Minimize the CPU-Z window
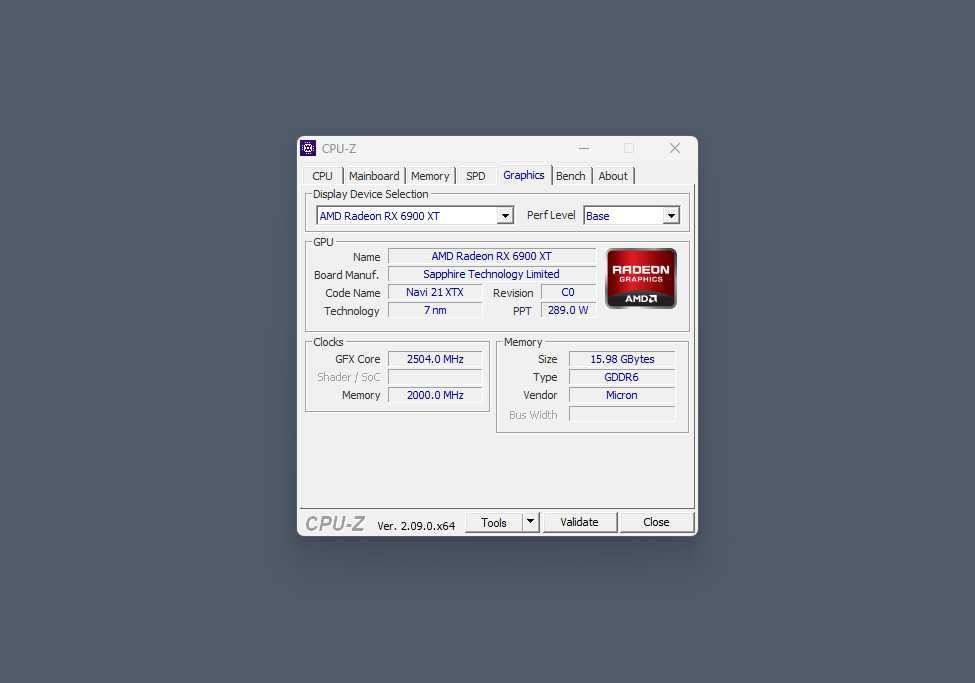Image resolution: width=975 pixels, height=683 pixels. 583,148
